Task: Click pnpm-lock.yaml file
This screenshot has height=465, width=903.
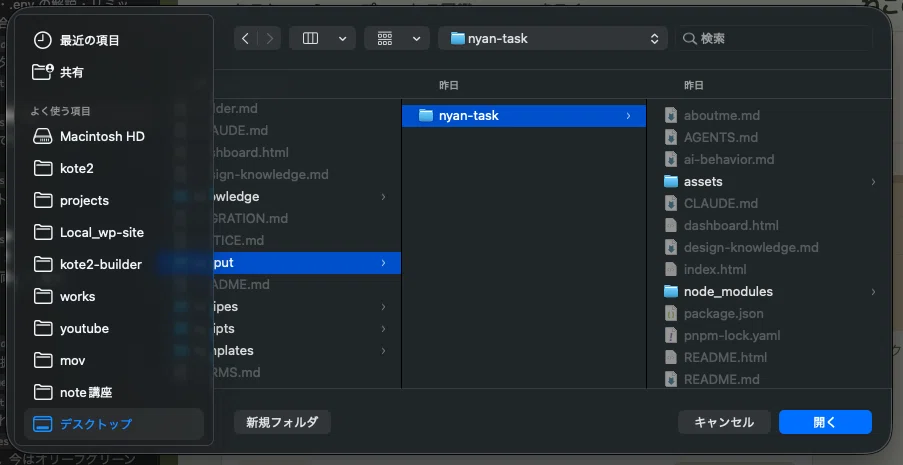Action: [732, 335]
